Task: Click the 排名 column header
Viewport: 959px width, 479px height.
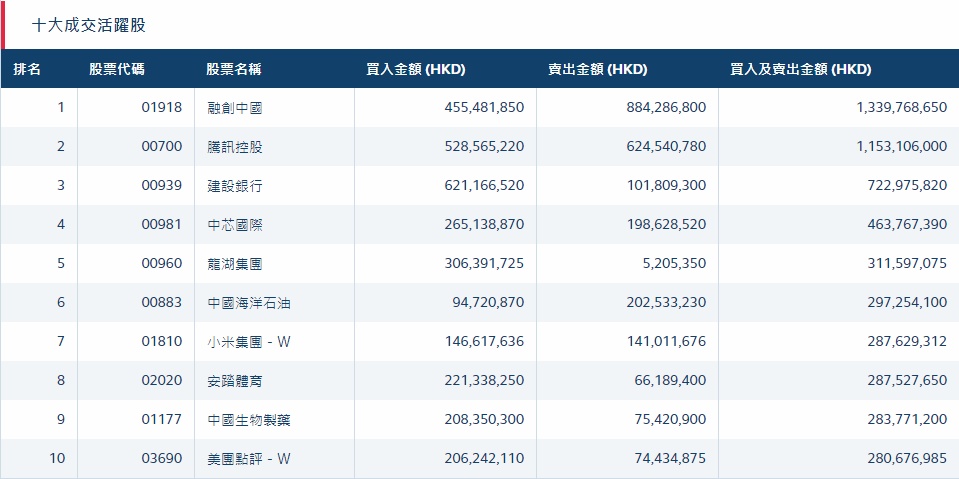Action: [27, 70]
